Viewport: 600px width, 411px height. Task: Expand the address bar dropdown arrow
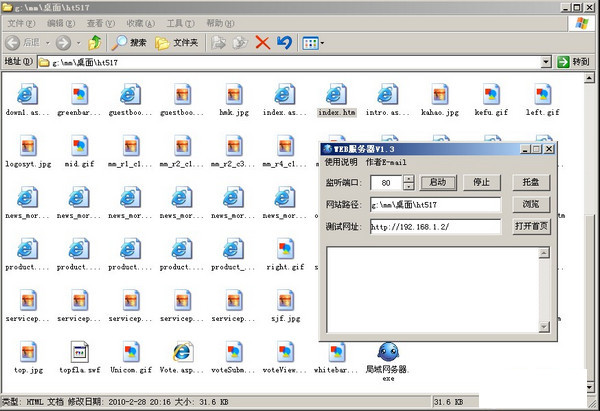[x=546, y=62]
